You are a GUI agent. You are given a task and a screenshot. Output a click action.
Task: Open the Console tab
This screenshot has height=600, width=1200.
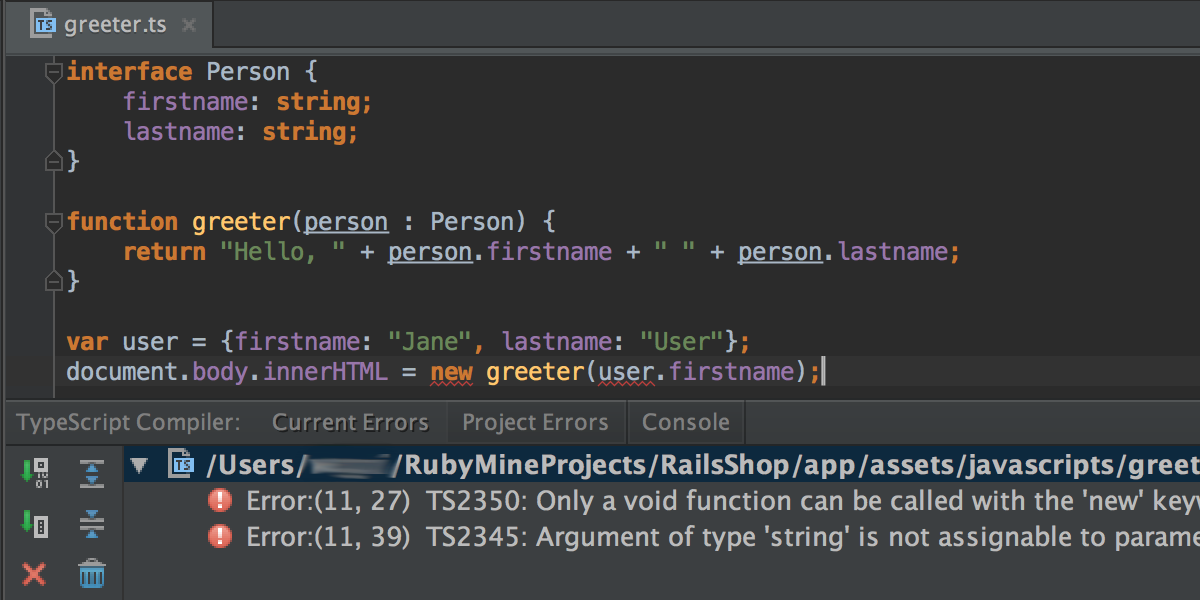coord(686,422)
